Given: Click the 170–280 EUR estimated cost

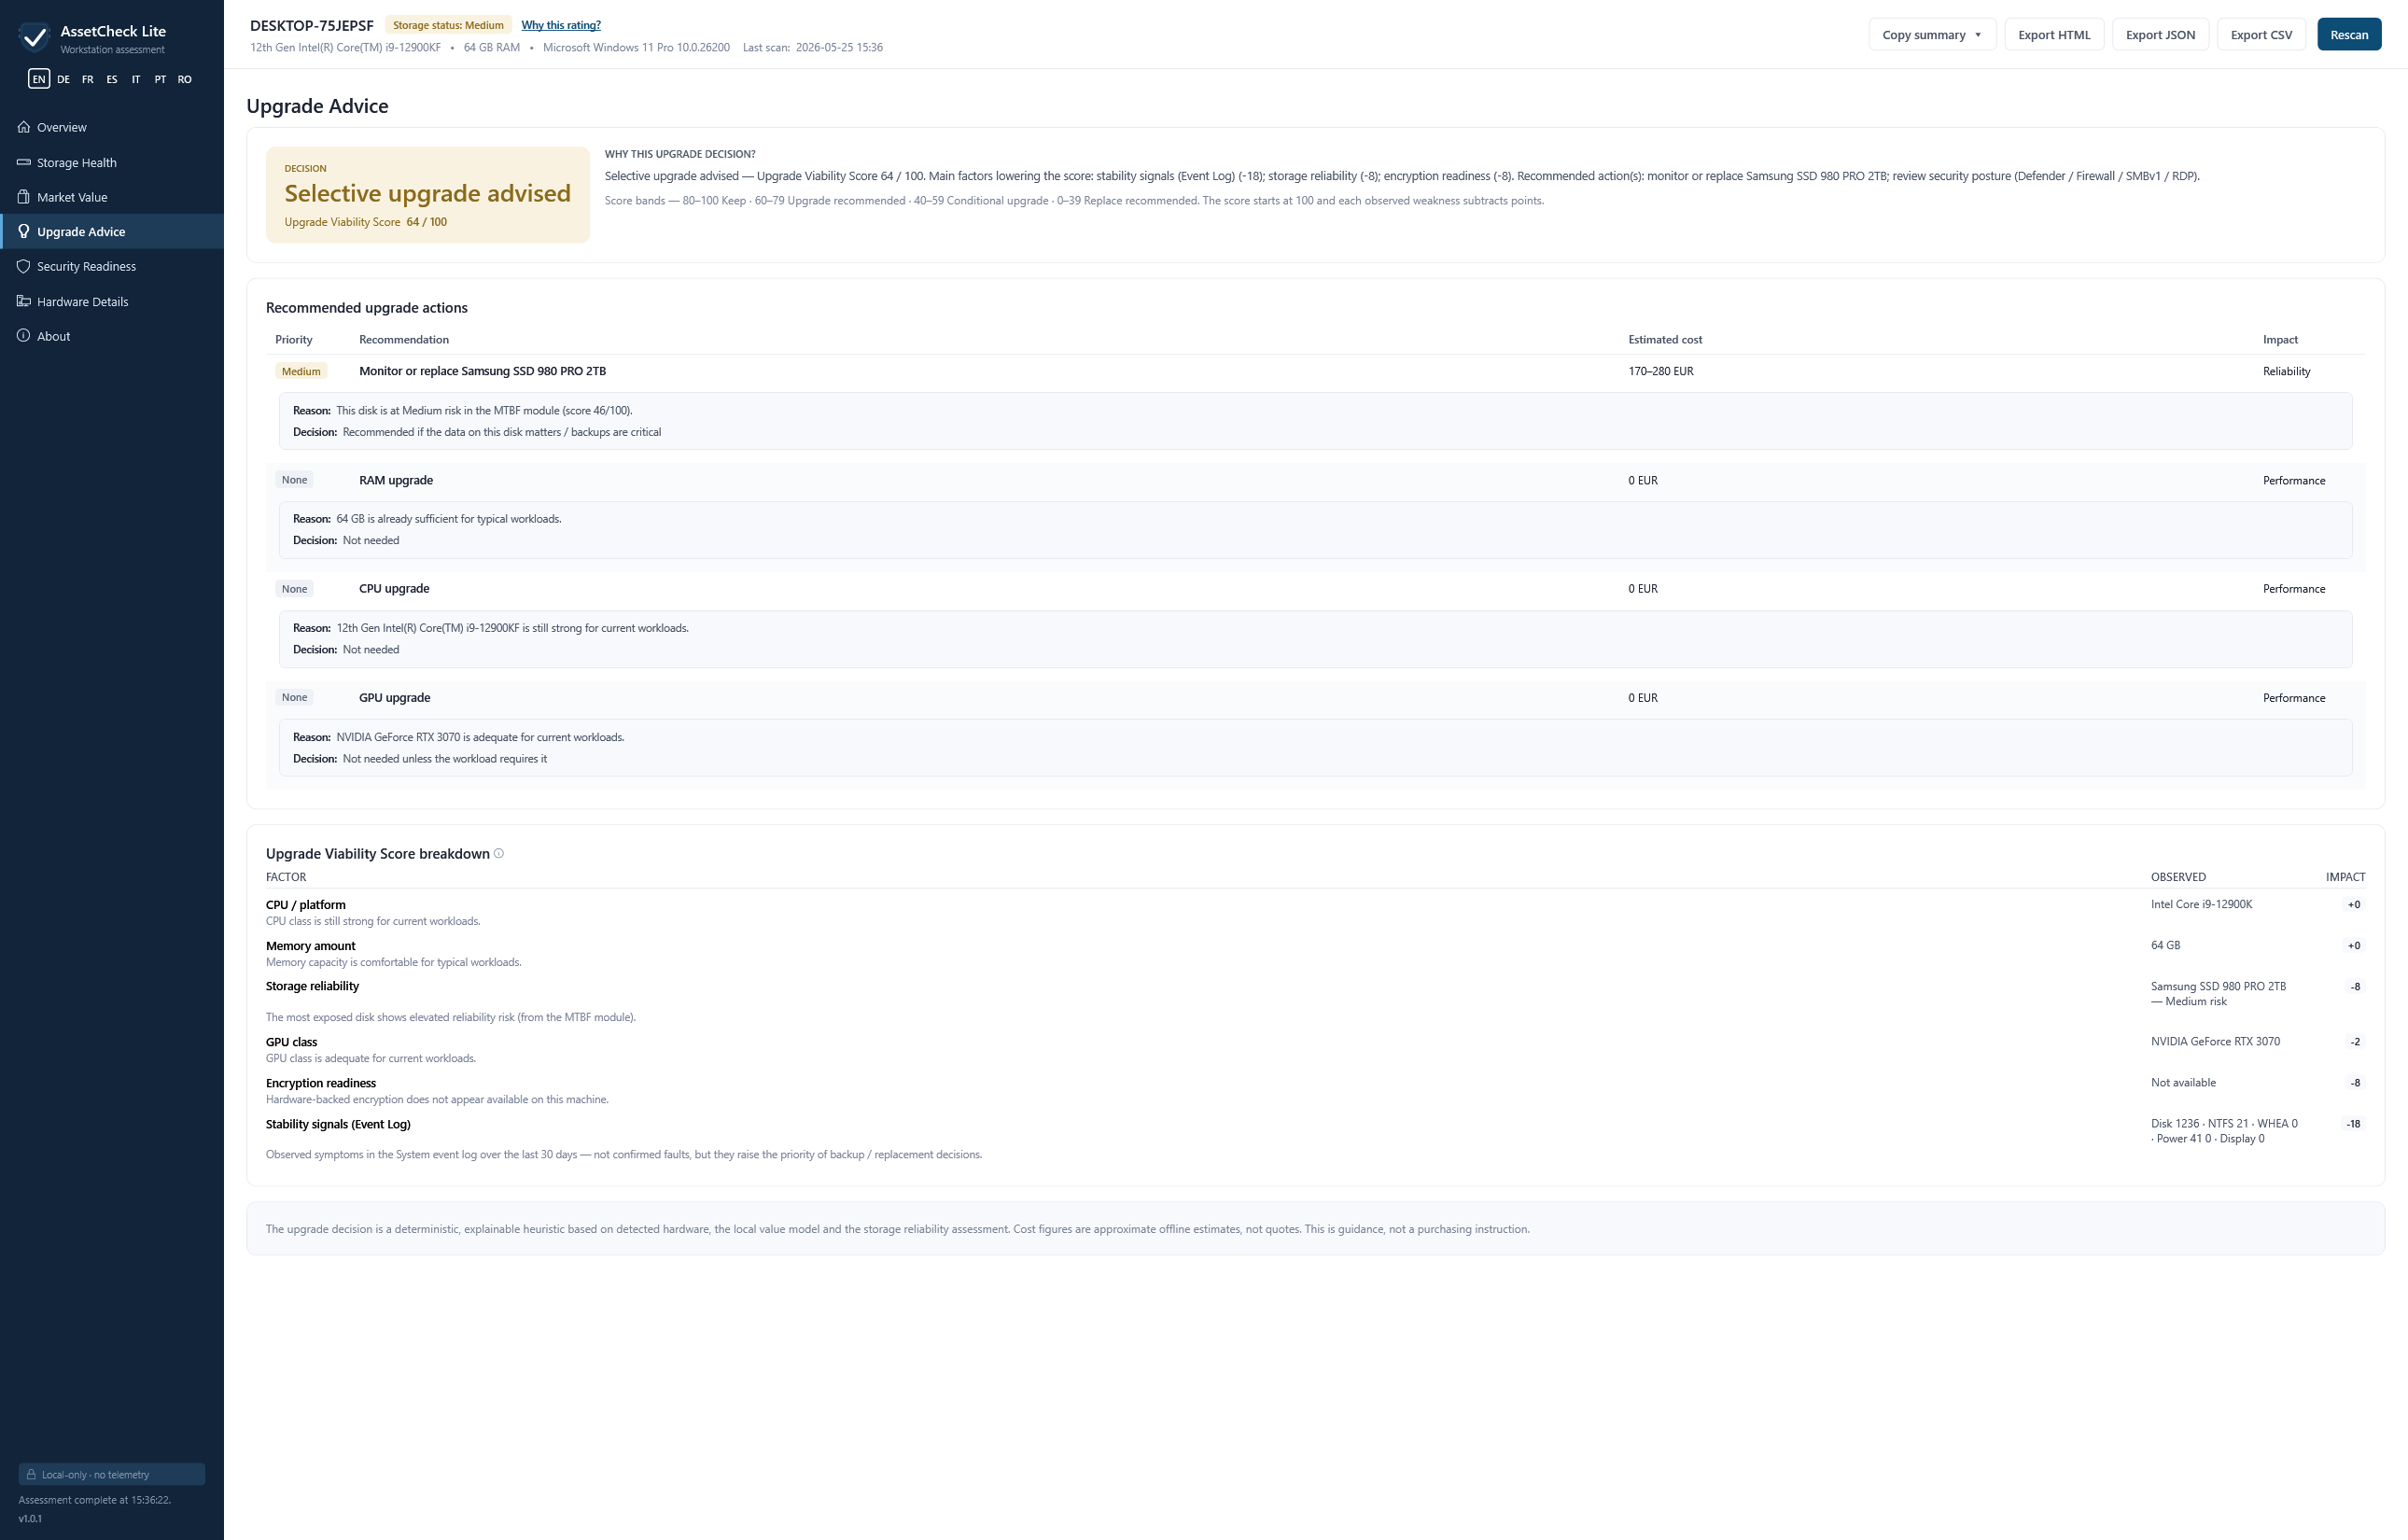Looking at the screenshot, I should click(1661, 371).
